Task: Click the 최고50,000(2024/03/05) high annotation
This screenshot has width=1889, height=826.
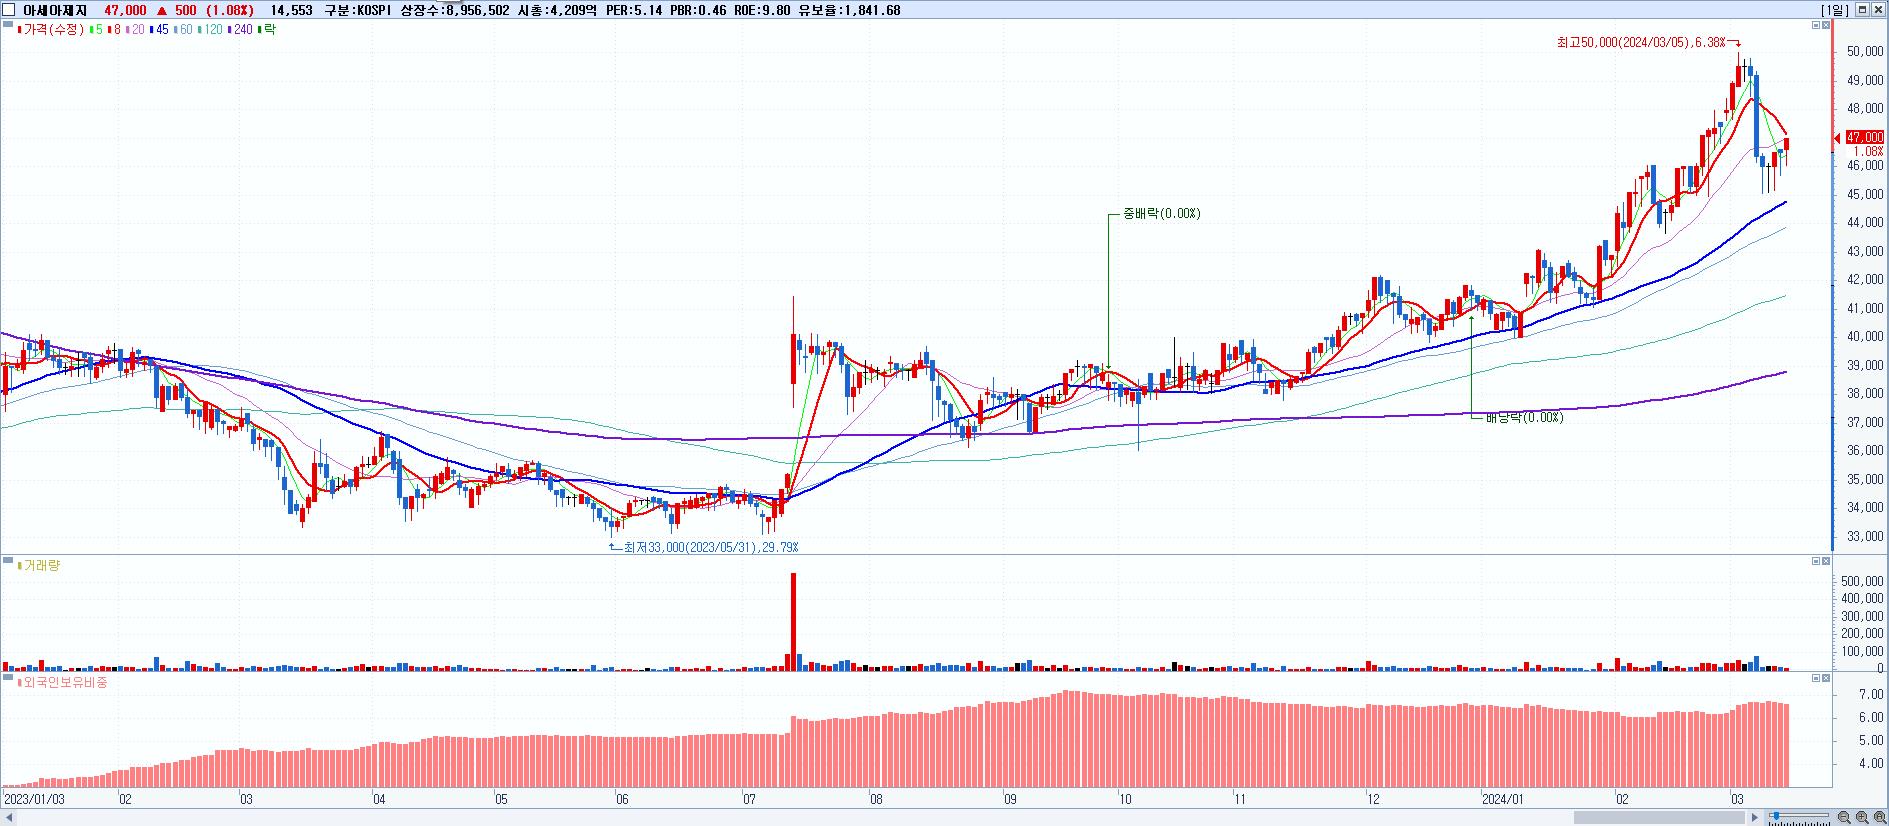Action: [1642, 43]
